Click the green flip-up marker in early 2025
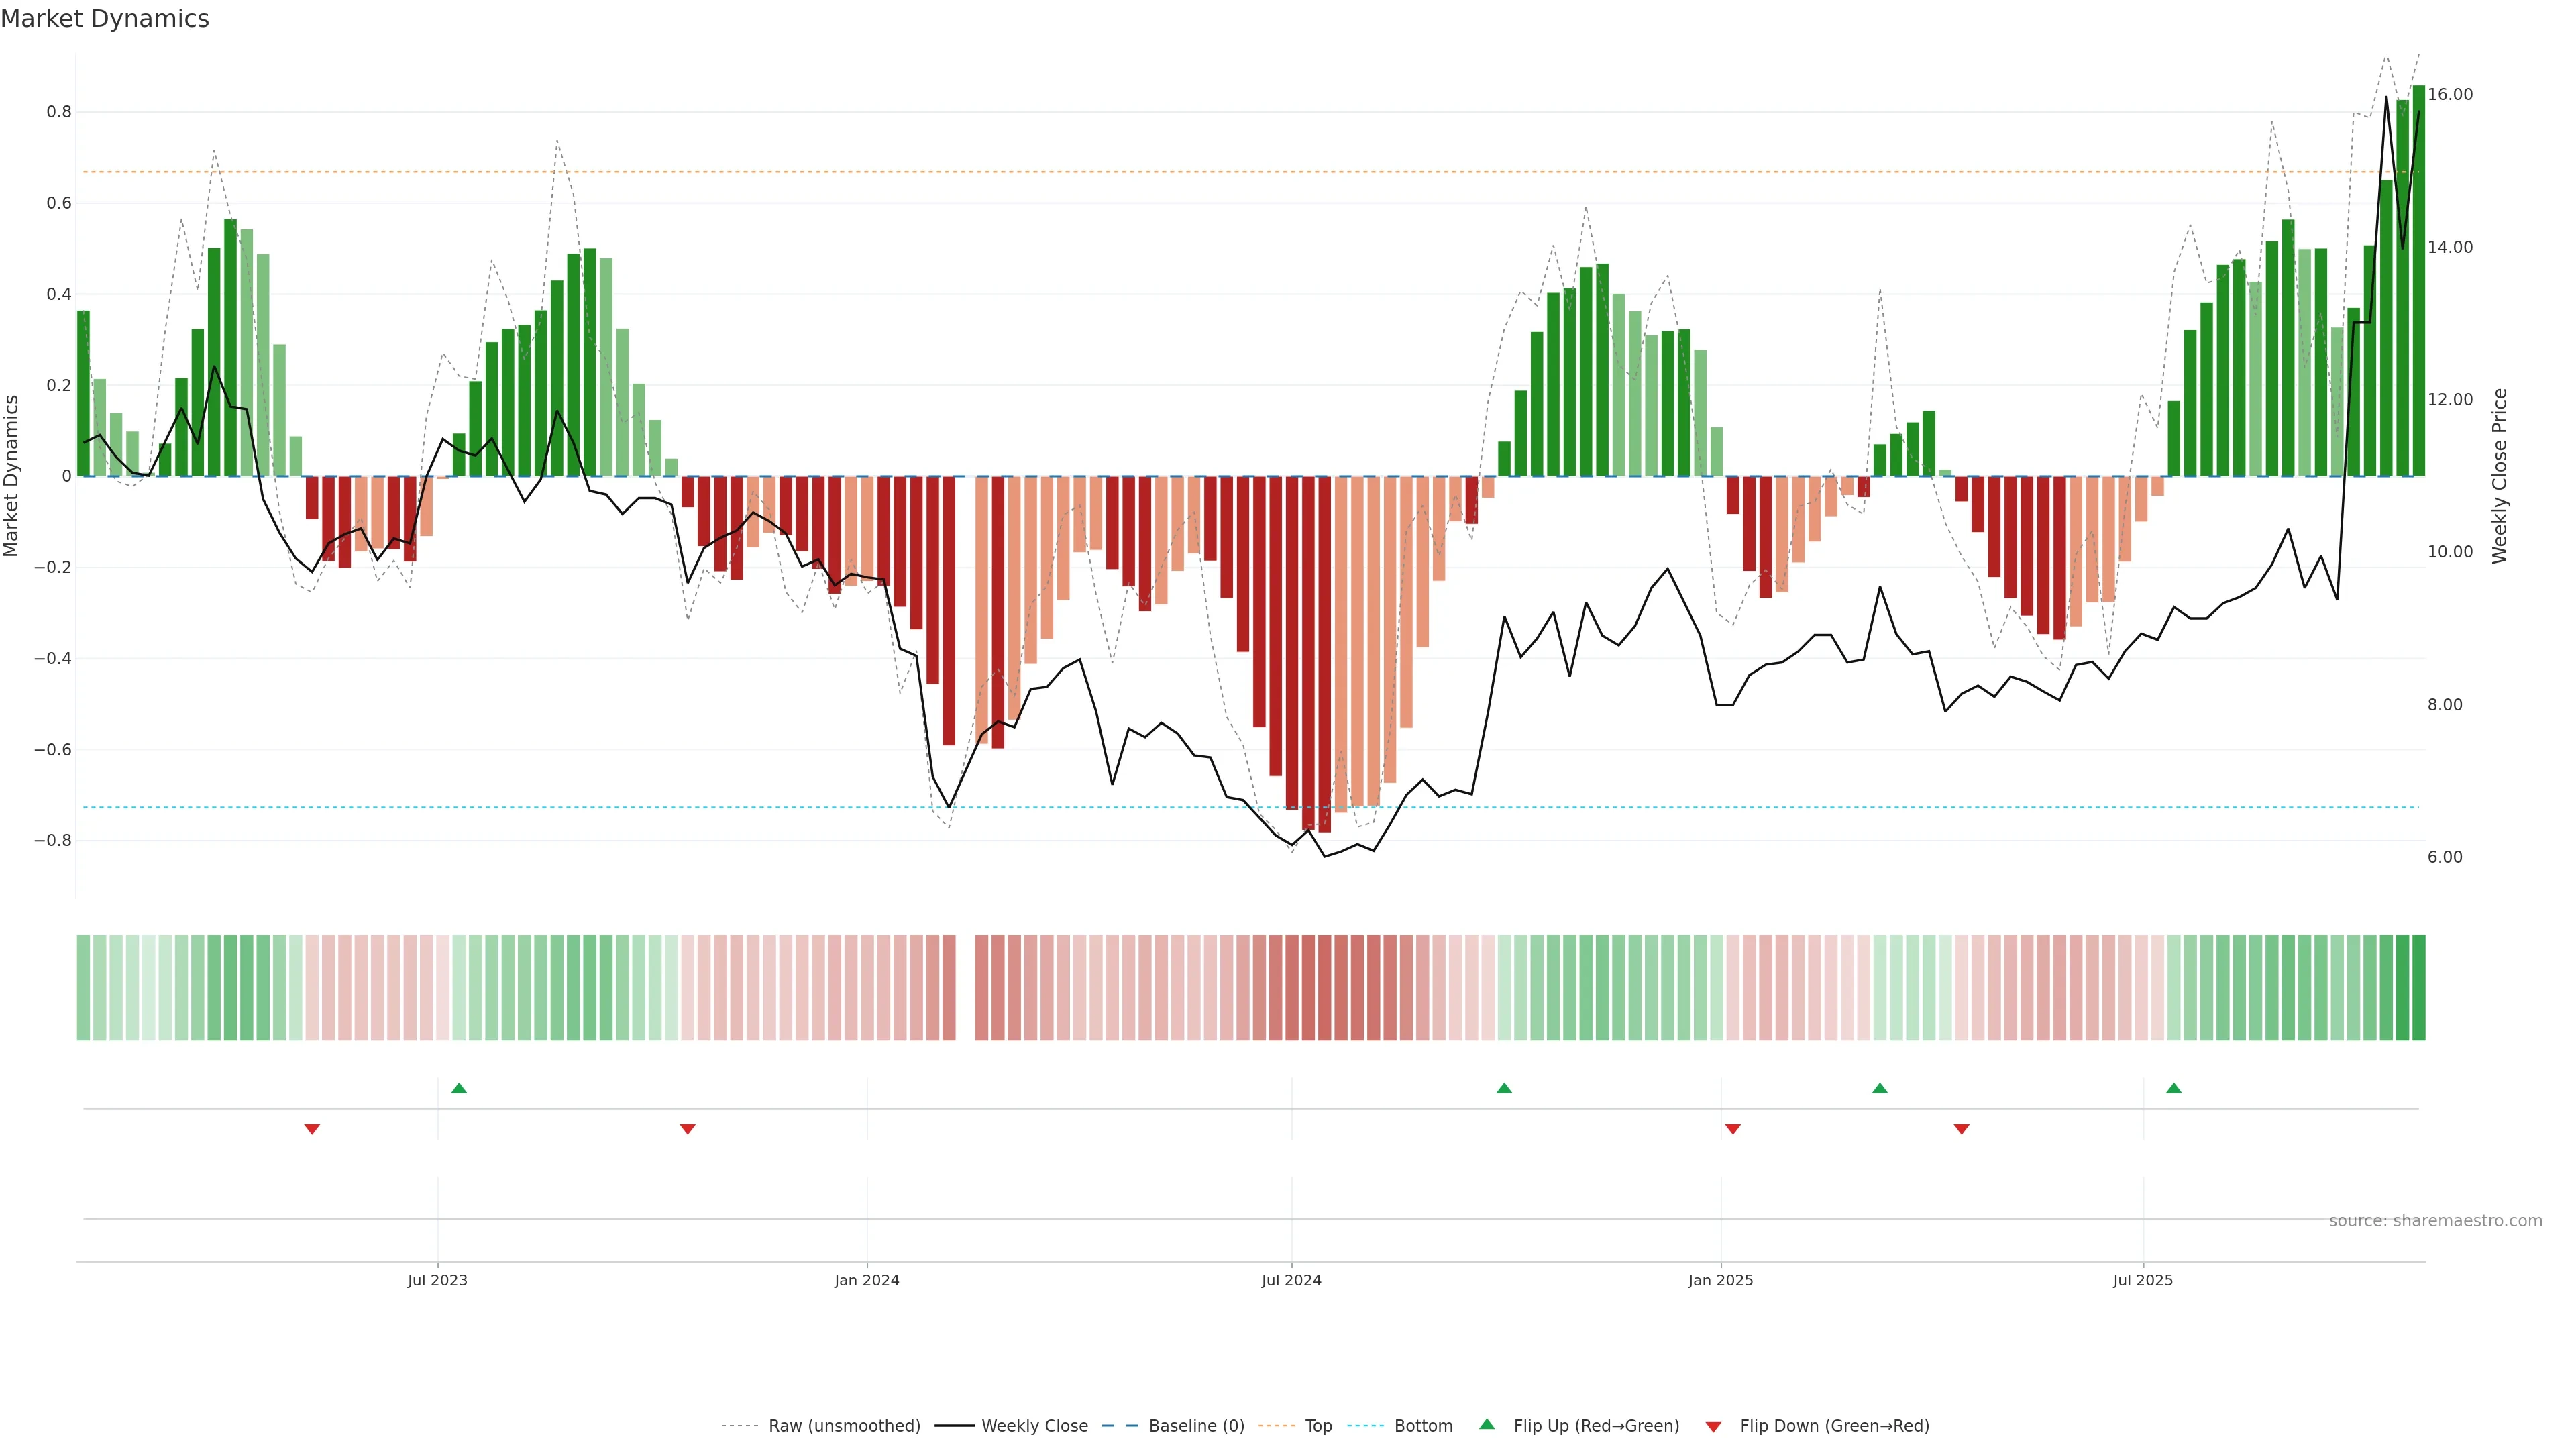 point(1880,1088)
